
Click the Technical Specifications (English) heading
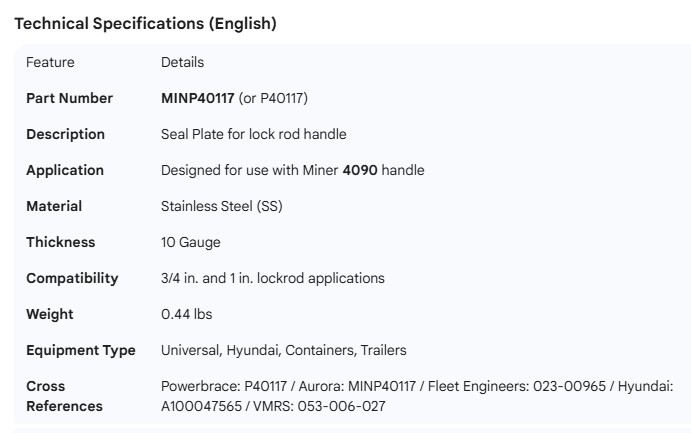click(x=145, y=24)
